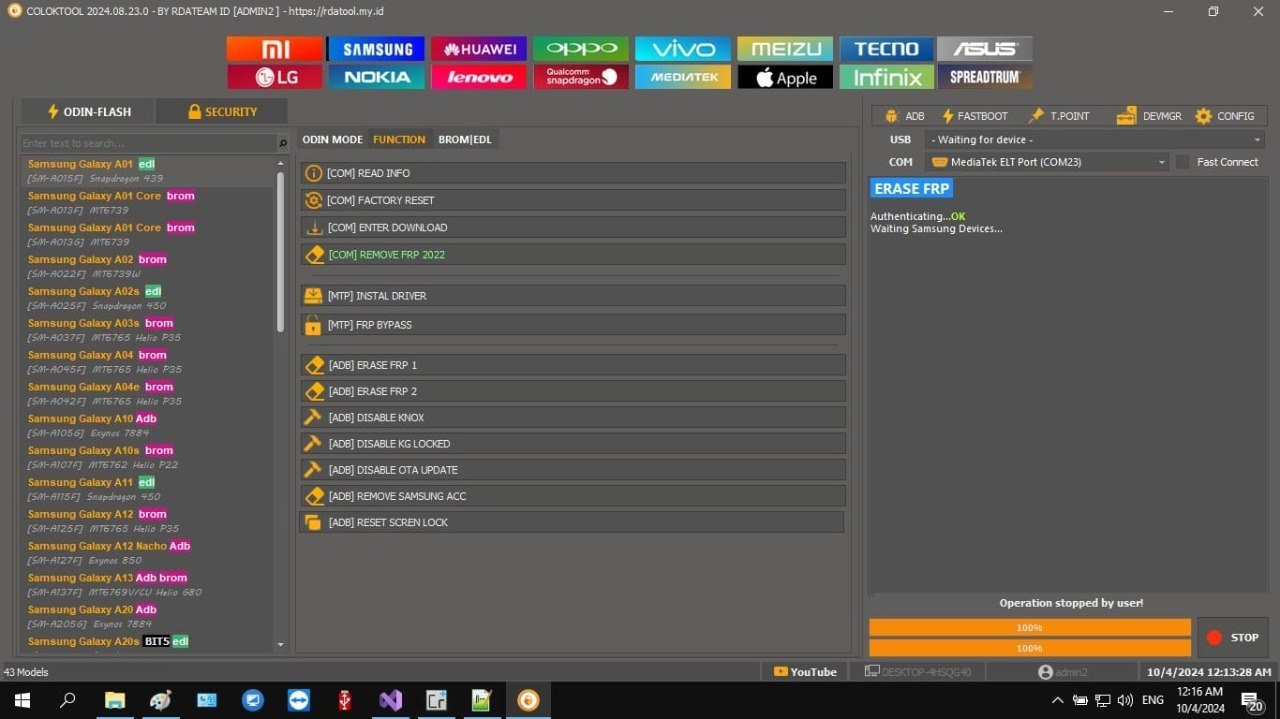This screenshot has height=719, width=1280.
Task: Open File Explorer from the taskbar
Action: 115,700
